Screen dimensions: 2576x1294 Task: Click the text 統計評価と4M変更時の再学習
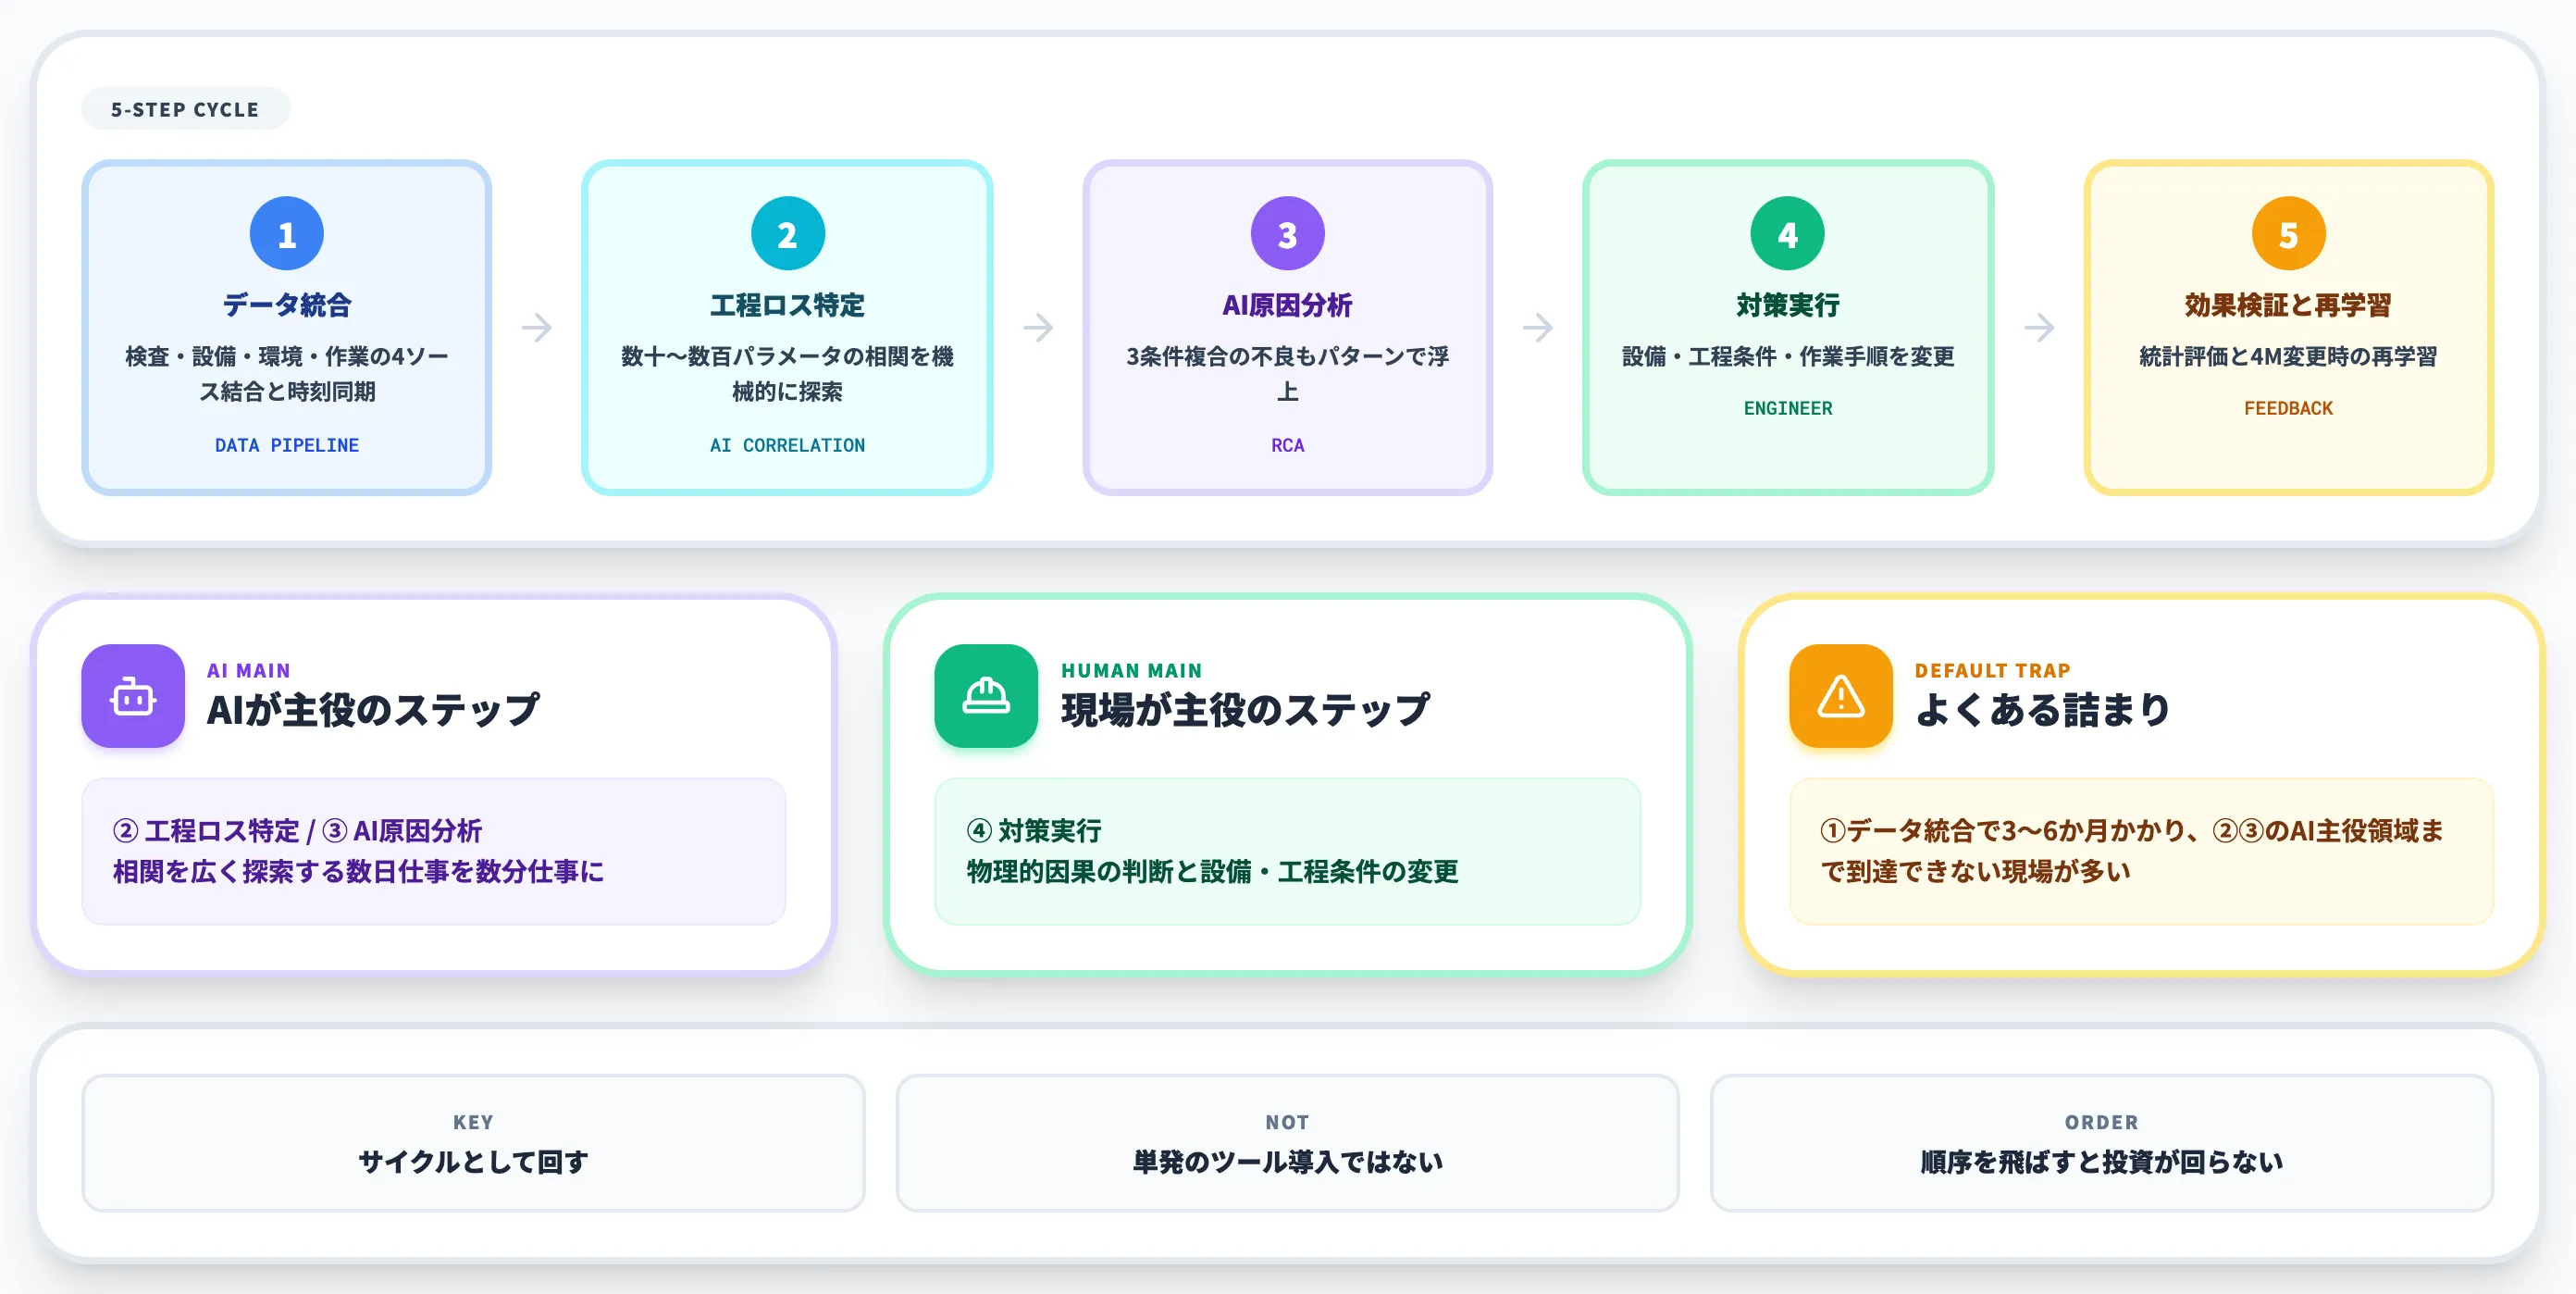(2288, 357)
